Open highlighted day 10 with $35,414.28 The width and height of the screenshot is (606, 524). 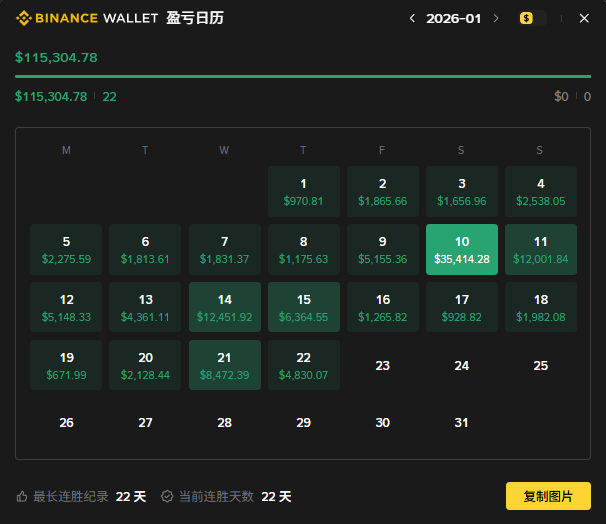point(462,249)
